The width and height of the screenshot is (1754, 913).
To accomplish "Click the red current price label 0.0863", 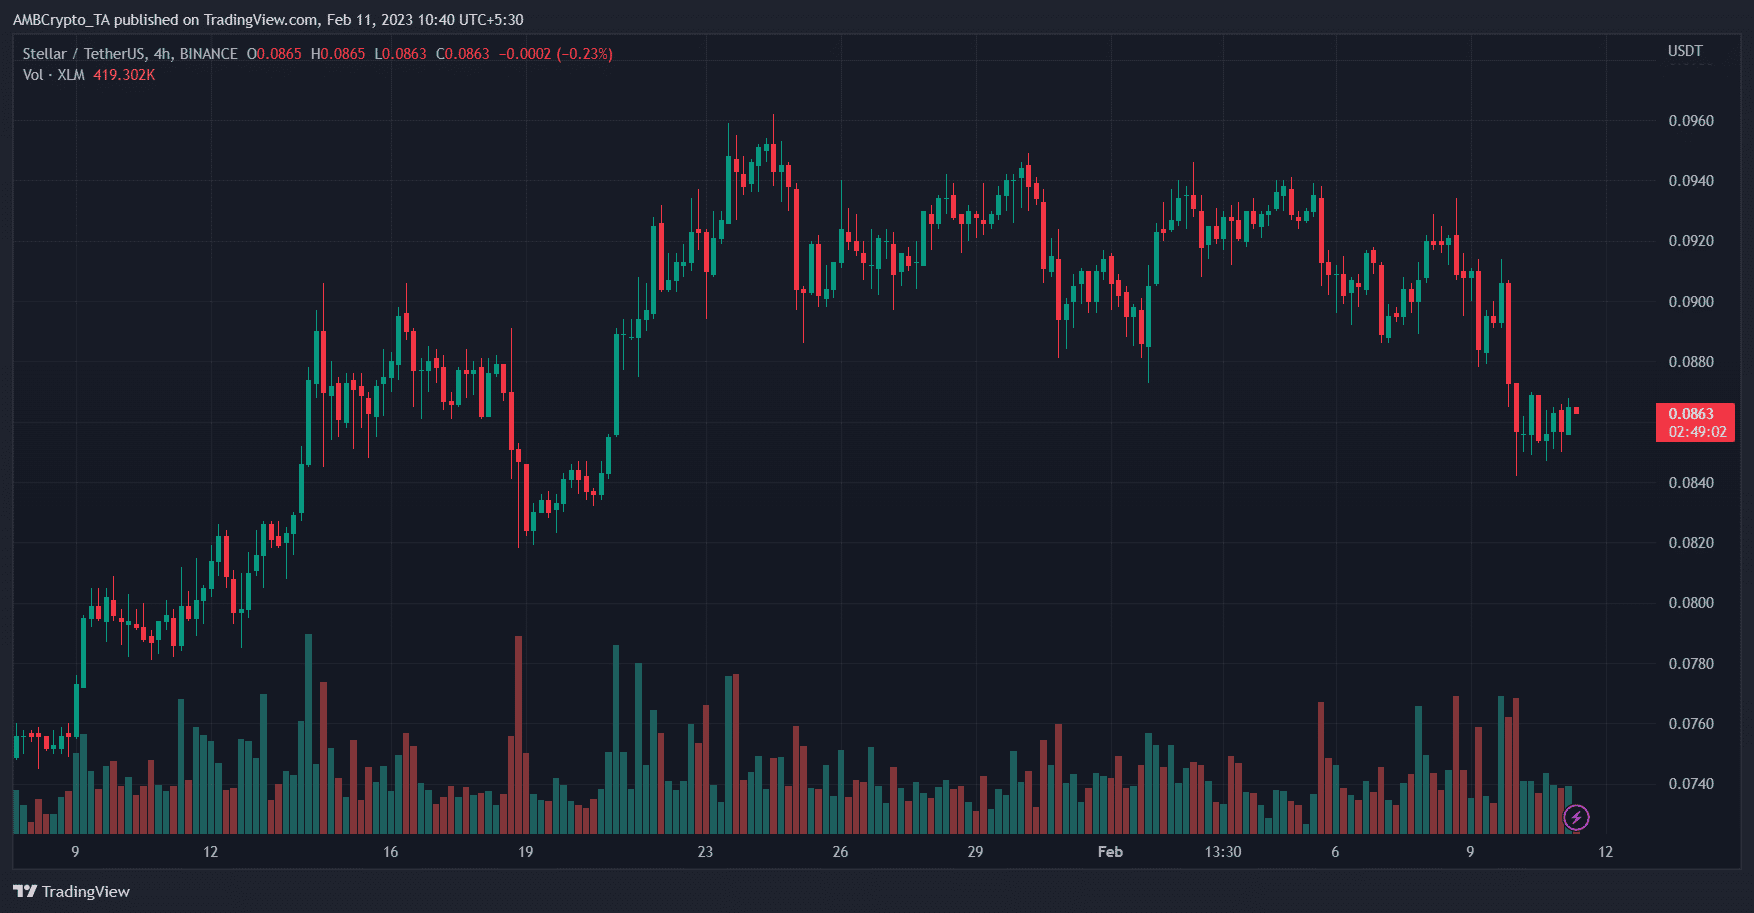I will 1691,414.
